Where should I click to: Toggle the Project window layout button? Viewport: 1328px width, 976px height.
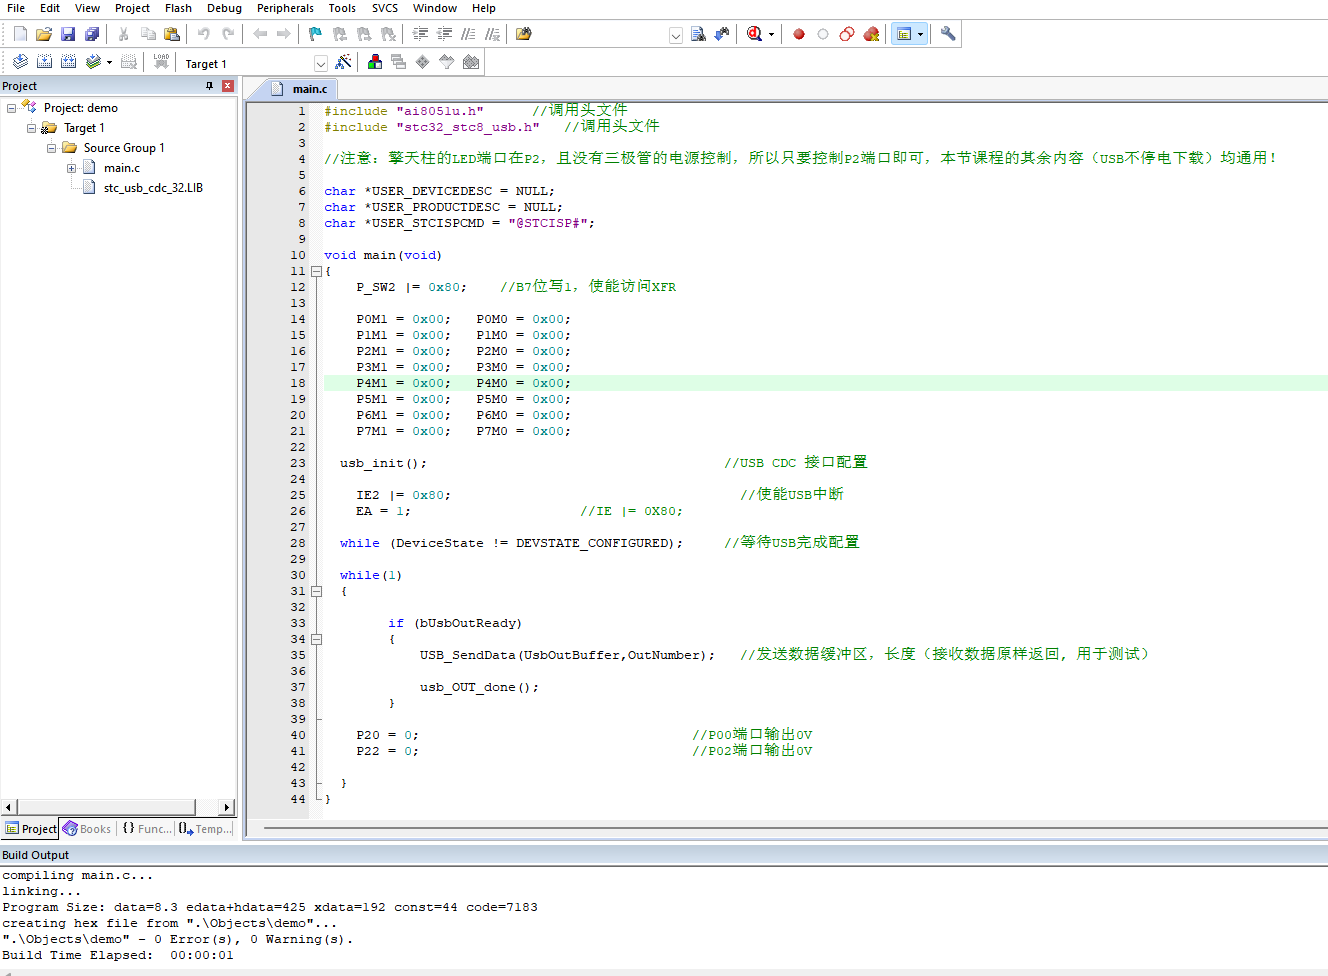tap(904, 34)
